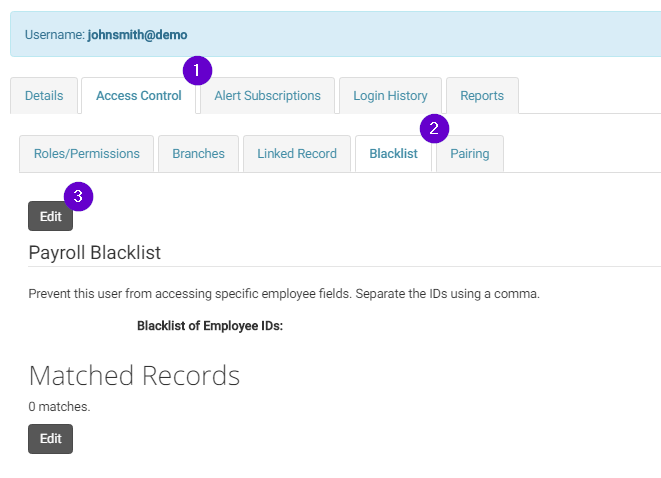Click Edit above Payroll Blacklist
661x478 pixels.
coord(51,216)
